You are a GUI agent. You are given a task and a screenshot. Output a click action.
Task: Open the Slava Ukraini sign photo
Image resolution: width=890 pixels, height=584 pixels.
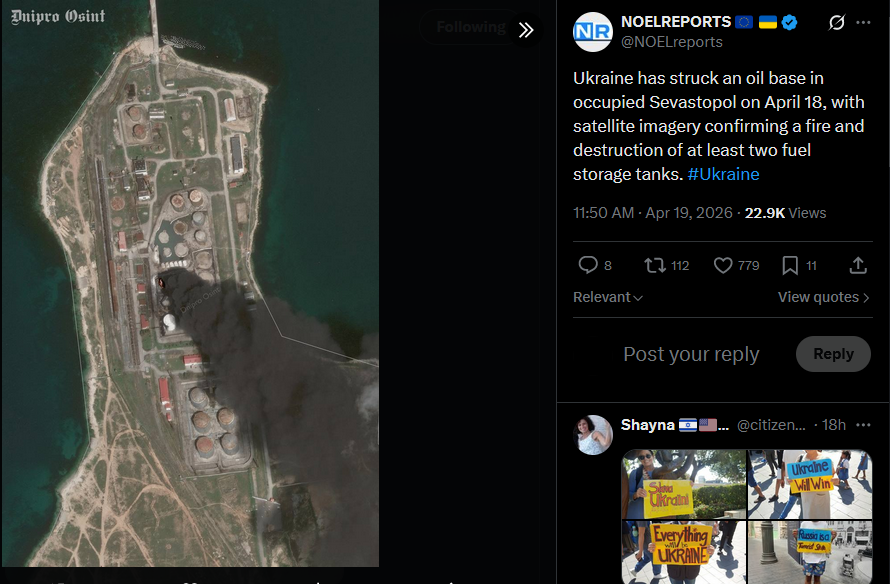pos(683,484)
